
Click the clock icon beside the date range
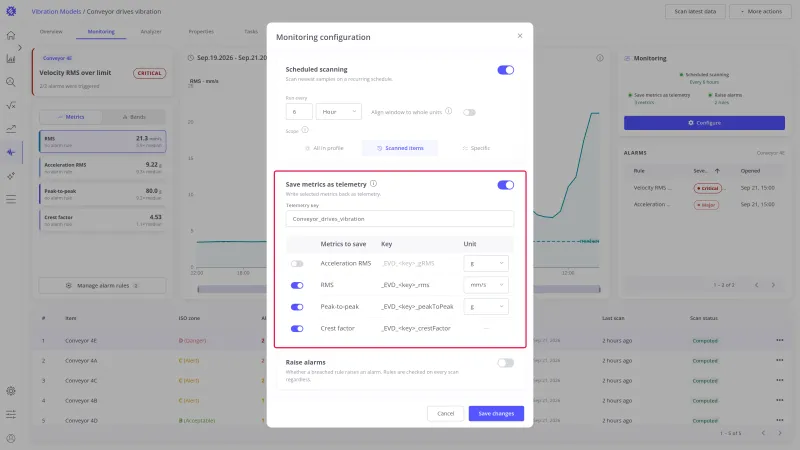coord(191,58)
